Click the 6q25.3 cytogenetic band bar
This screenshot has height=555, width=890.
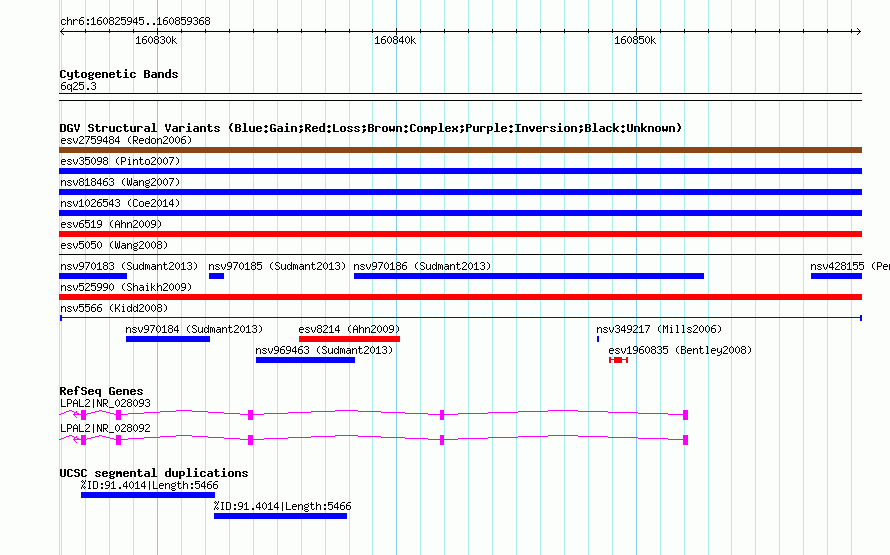(x=460, y=97)
